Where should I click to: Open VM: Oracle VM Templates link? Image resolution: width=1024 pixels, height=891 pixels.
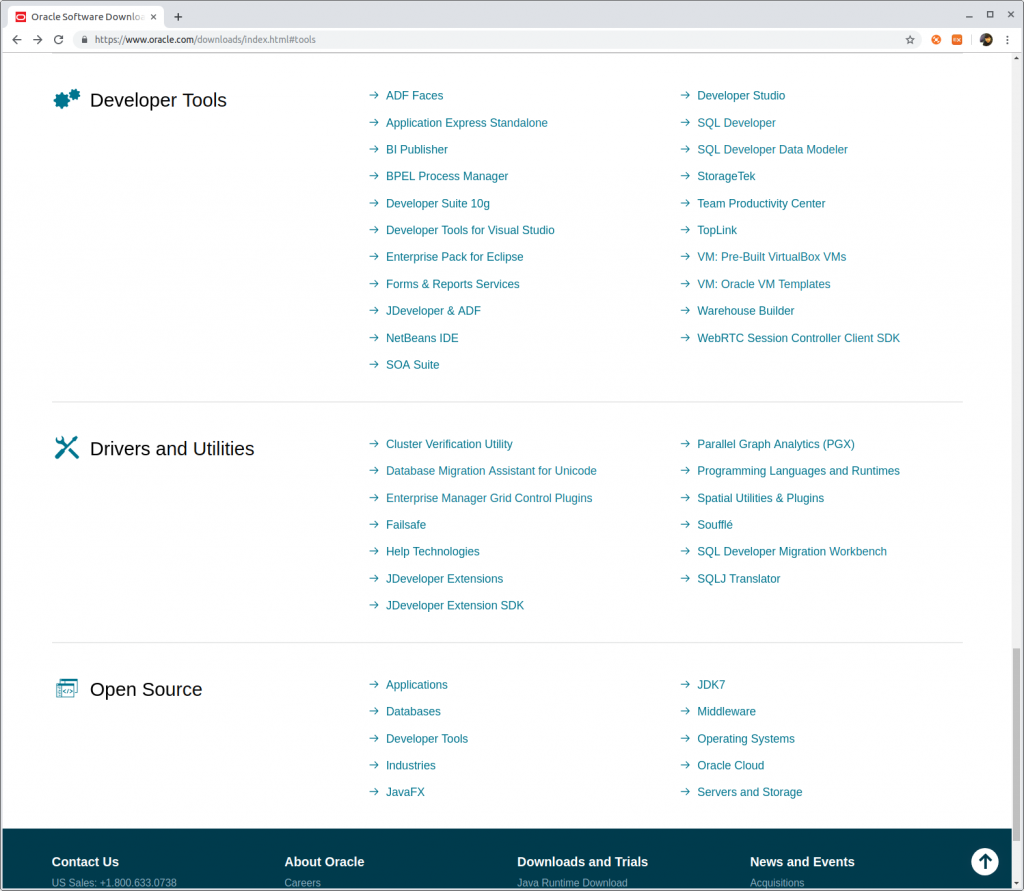763,284
